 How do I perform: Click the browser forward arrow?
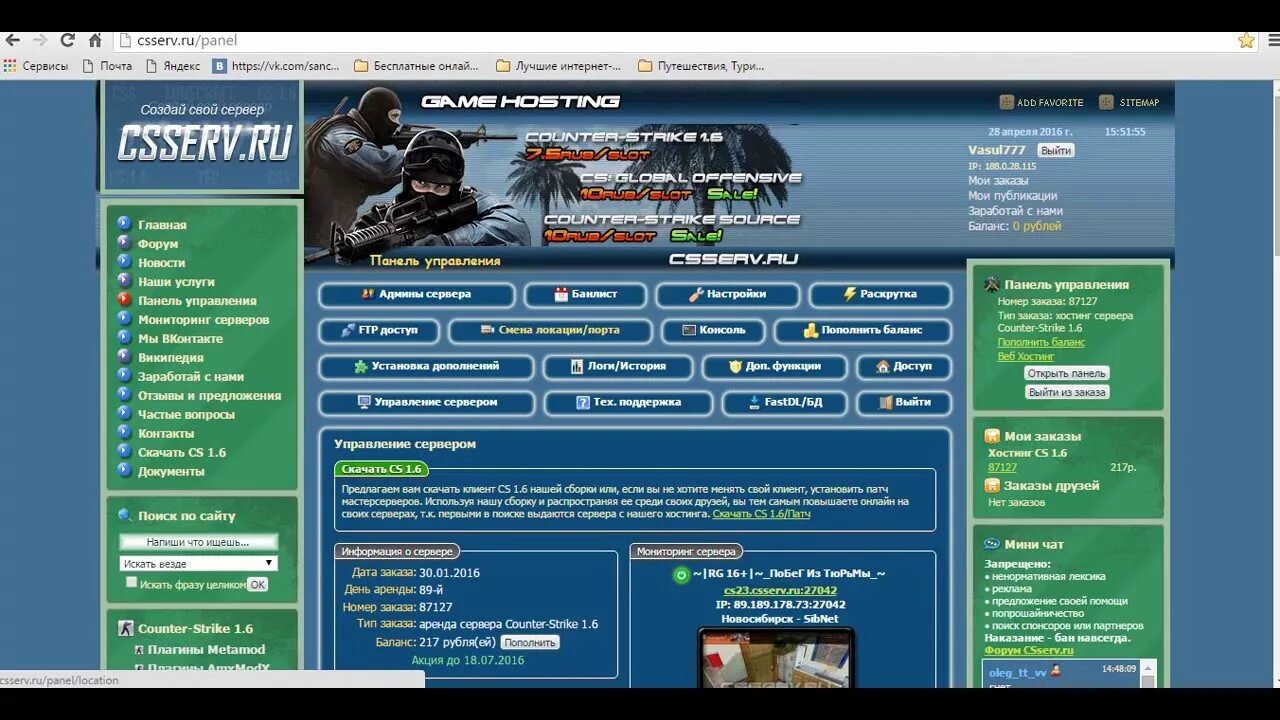pyautogui.click(x=40, y=41)
